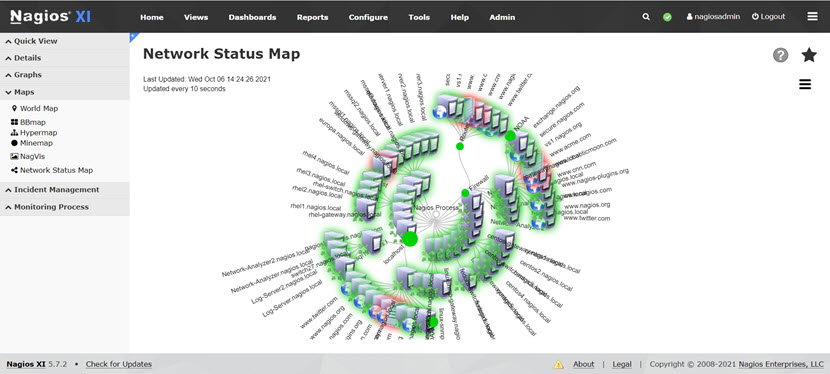Screen dimensions: 830x374
Task: Click the Nagios XI logo
Action: [50, 16]
